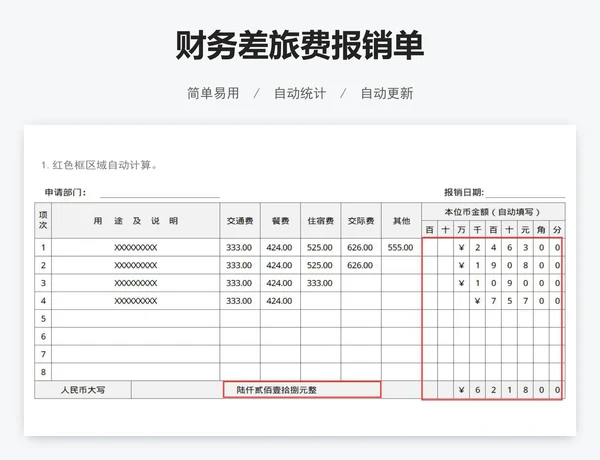Viewport: 600px width, 460px height.
Task: Select row 2 交通费 value 333.00
Action: point(240,265)
